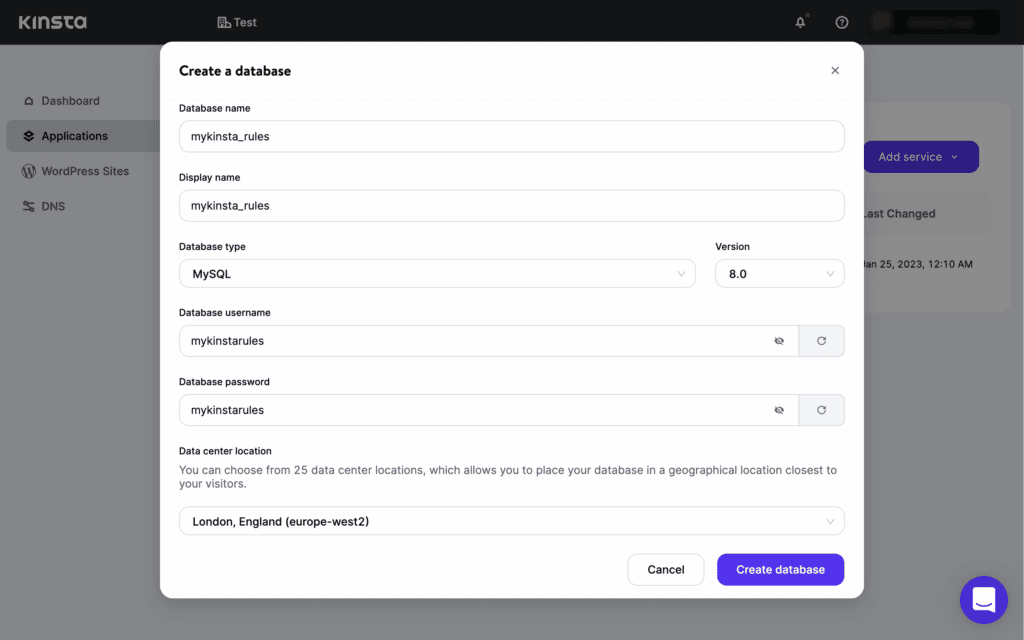Open the Data center location dropdown

coord(511,520)
